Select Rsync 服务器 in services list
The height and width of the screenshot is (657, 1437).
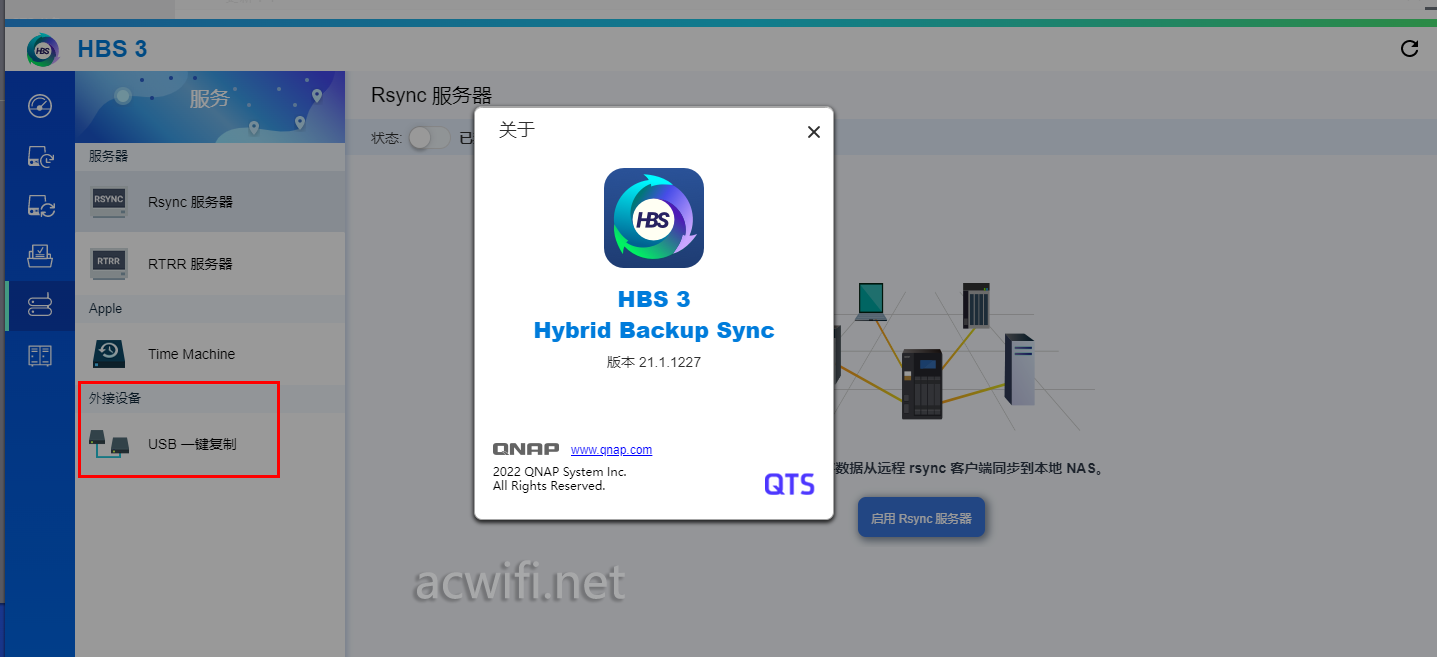(x=210, y=202)
